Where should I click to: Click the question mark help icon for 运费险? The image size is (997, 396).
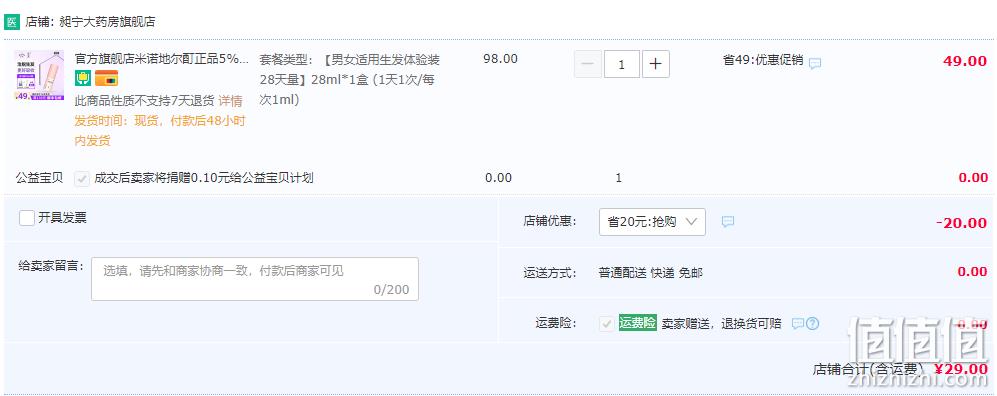(x=812, y=324)
